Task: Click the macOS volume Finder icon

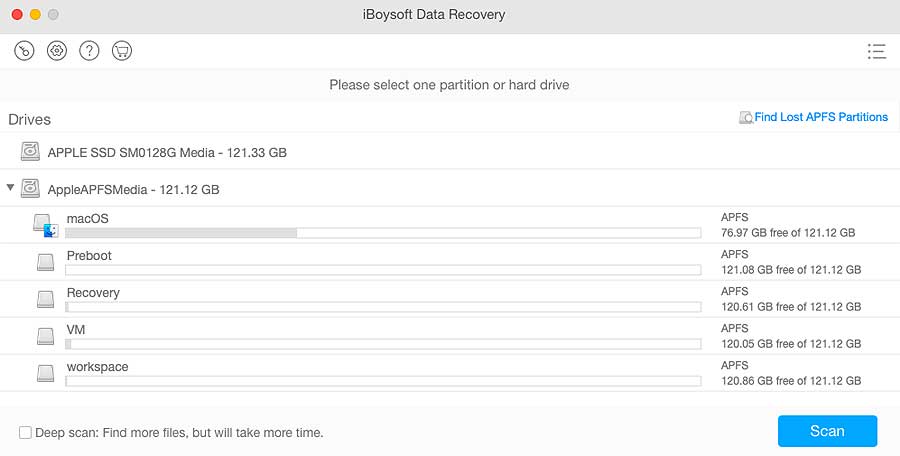Action: pos(45,226)
